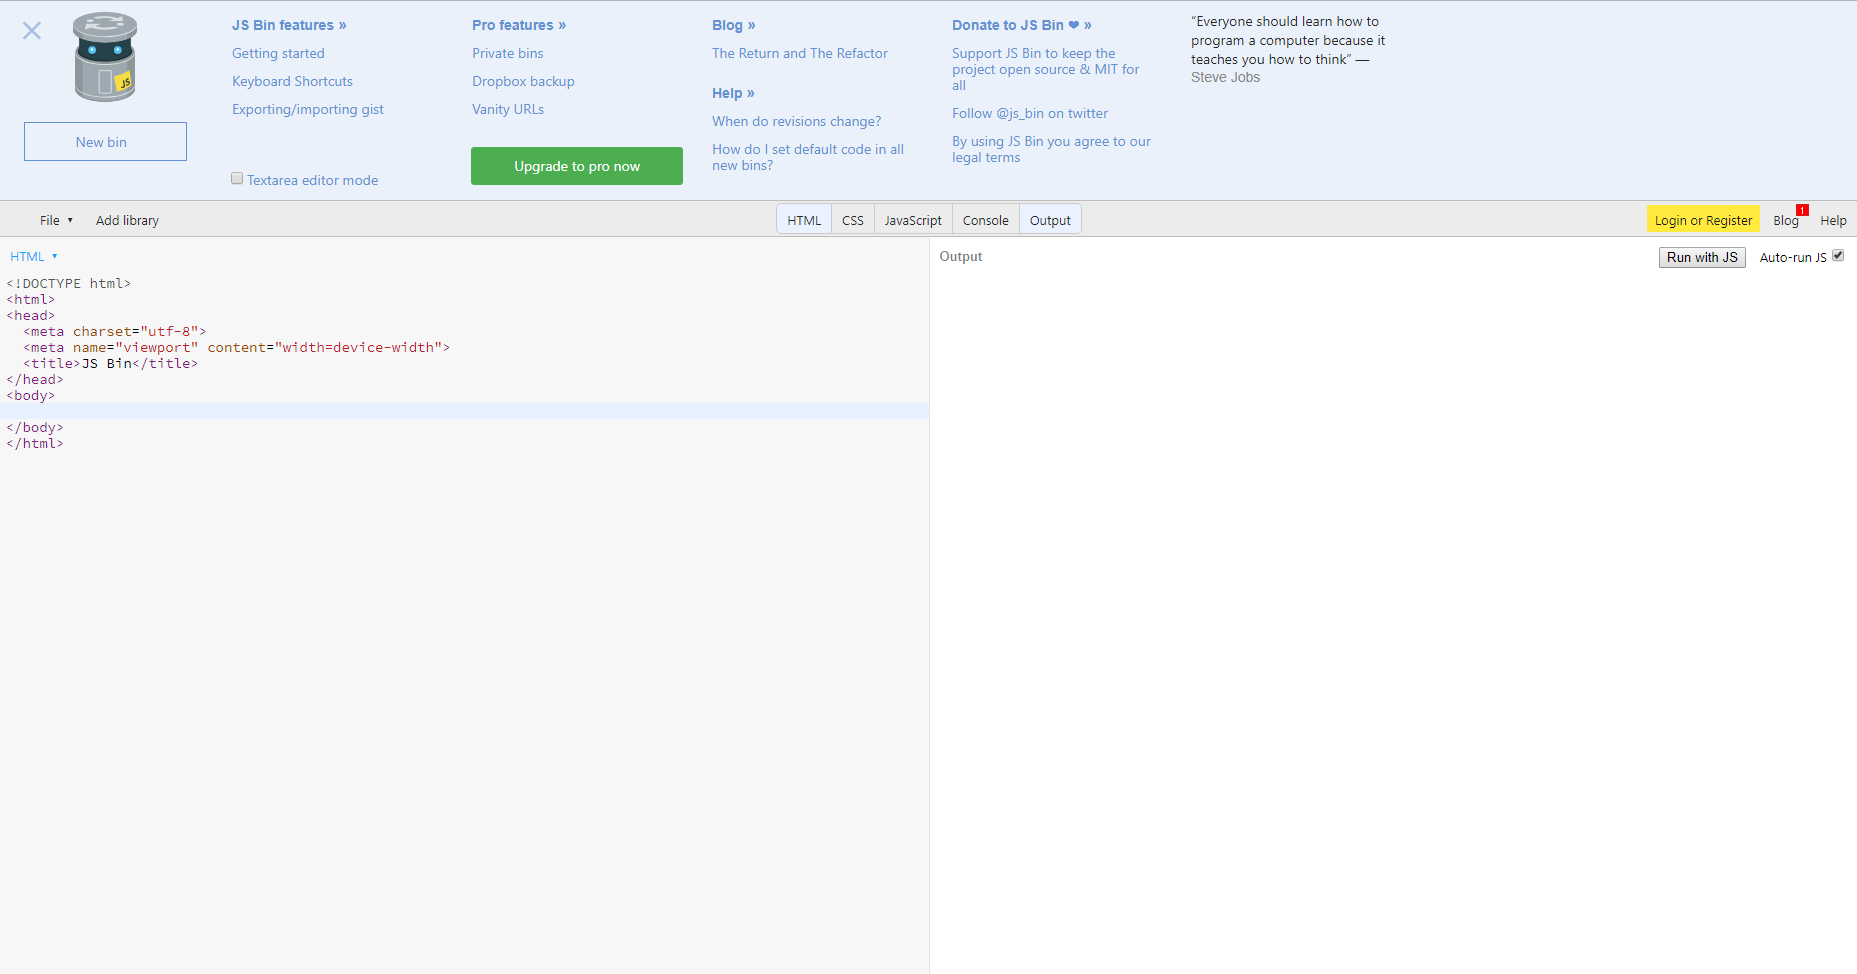Open the Help heading in welcome panel

(733, 93)
